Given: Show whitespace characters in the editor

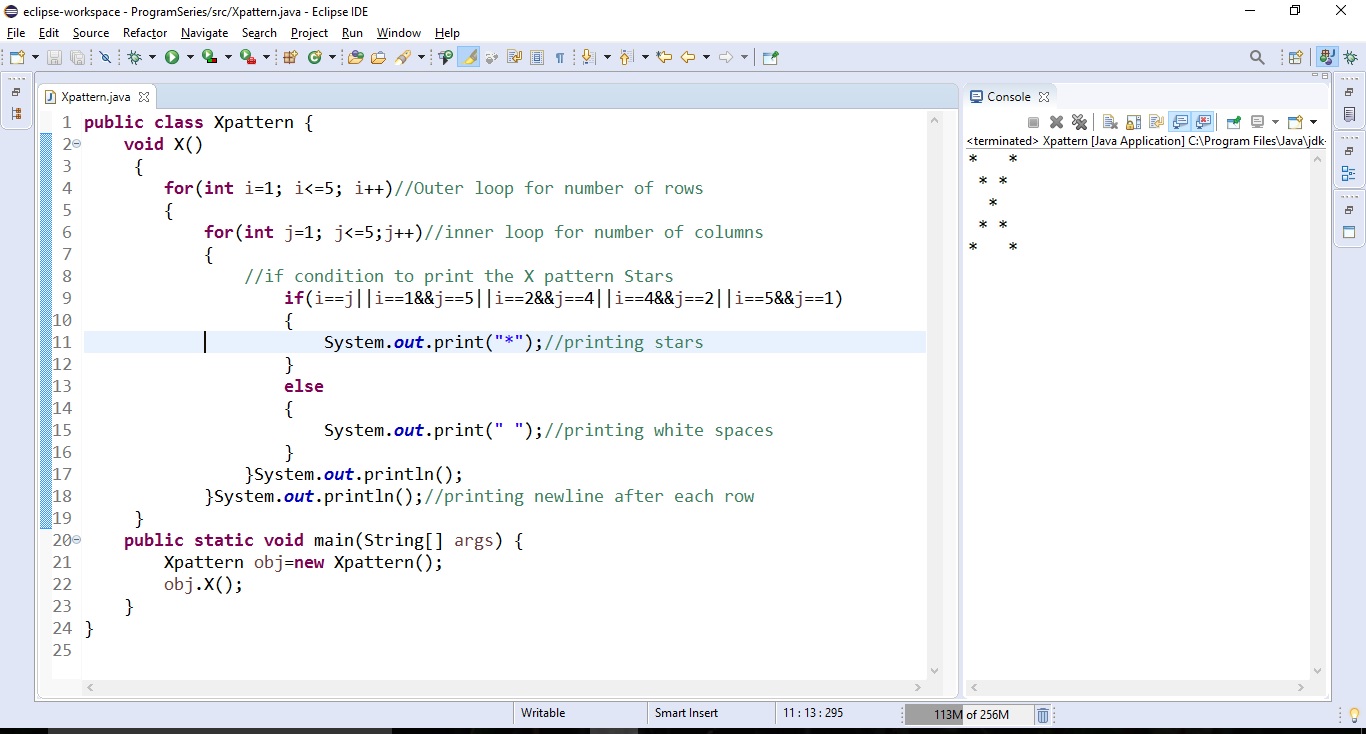Looking at the screenshot, I should tap(560, 57).
